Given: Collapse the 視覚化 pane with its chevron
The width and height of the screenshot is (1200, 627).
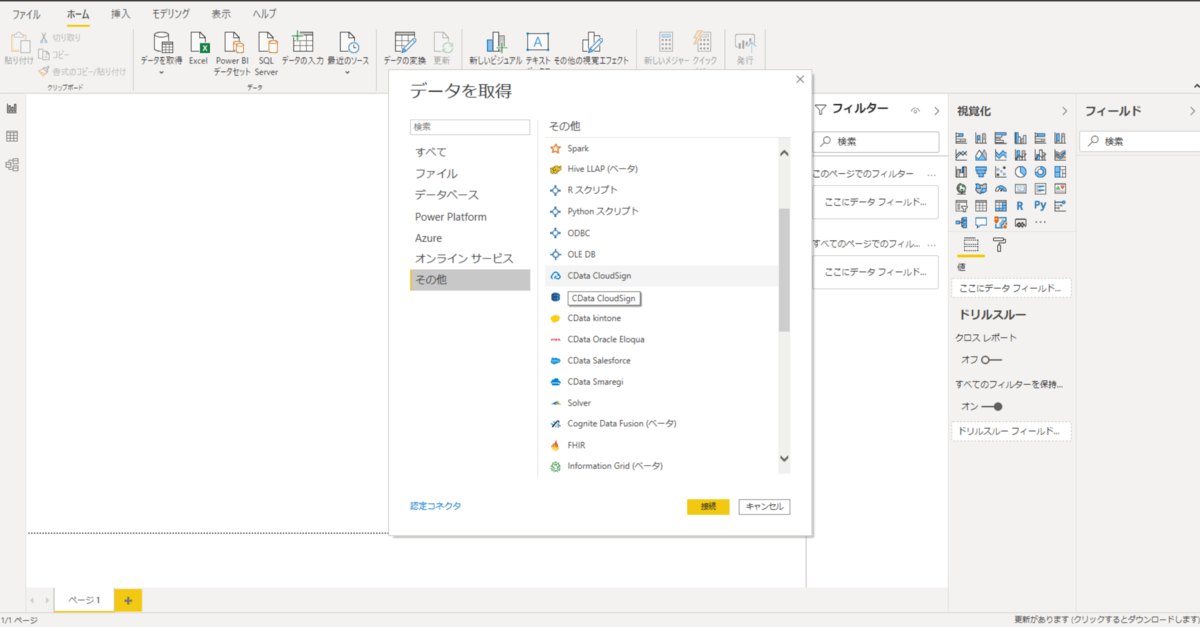Looking at the screenshot, I should pos(1064,111).
